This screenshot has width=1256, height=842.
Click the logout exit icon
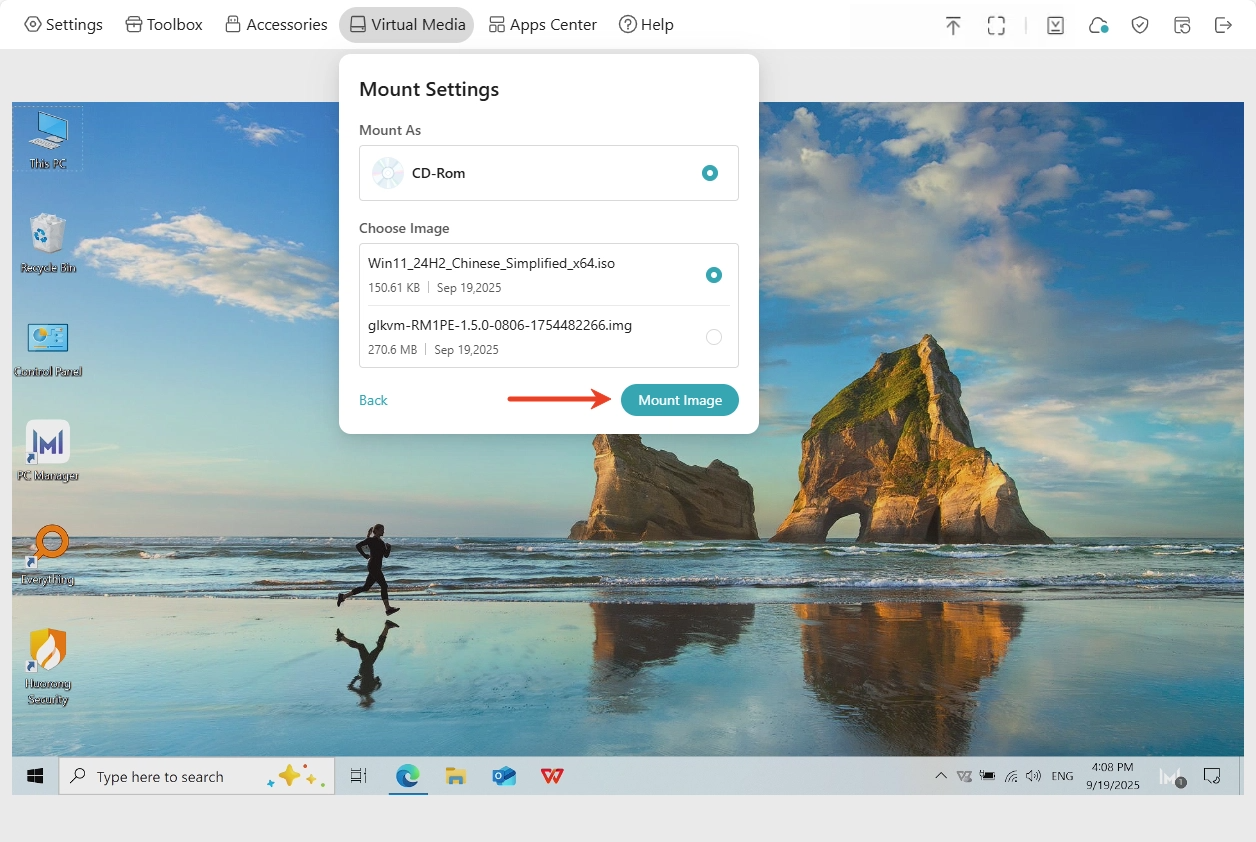coord(1223,25)
